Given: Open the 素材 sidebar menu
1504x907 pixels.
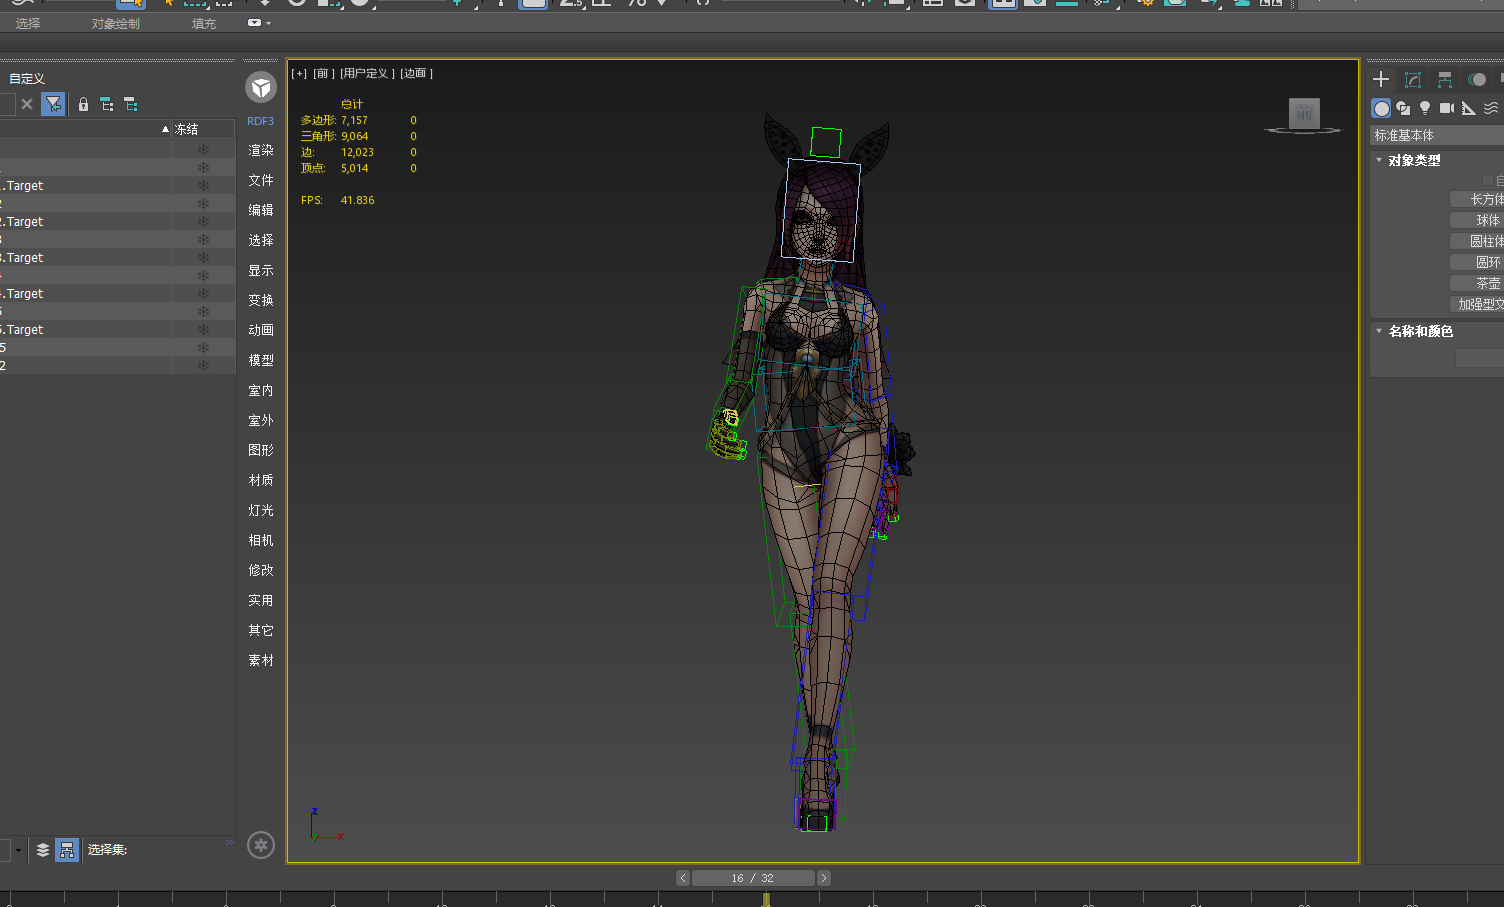Looking at the screenshot, I should [x=261, y=660].
